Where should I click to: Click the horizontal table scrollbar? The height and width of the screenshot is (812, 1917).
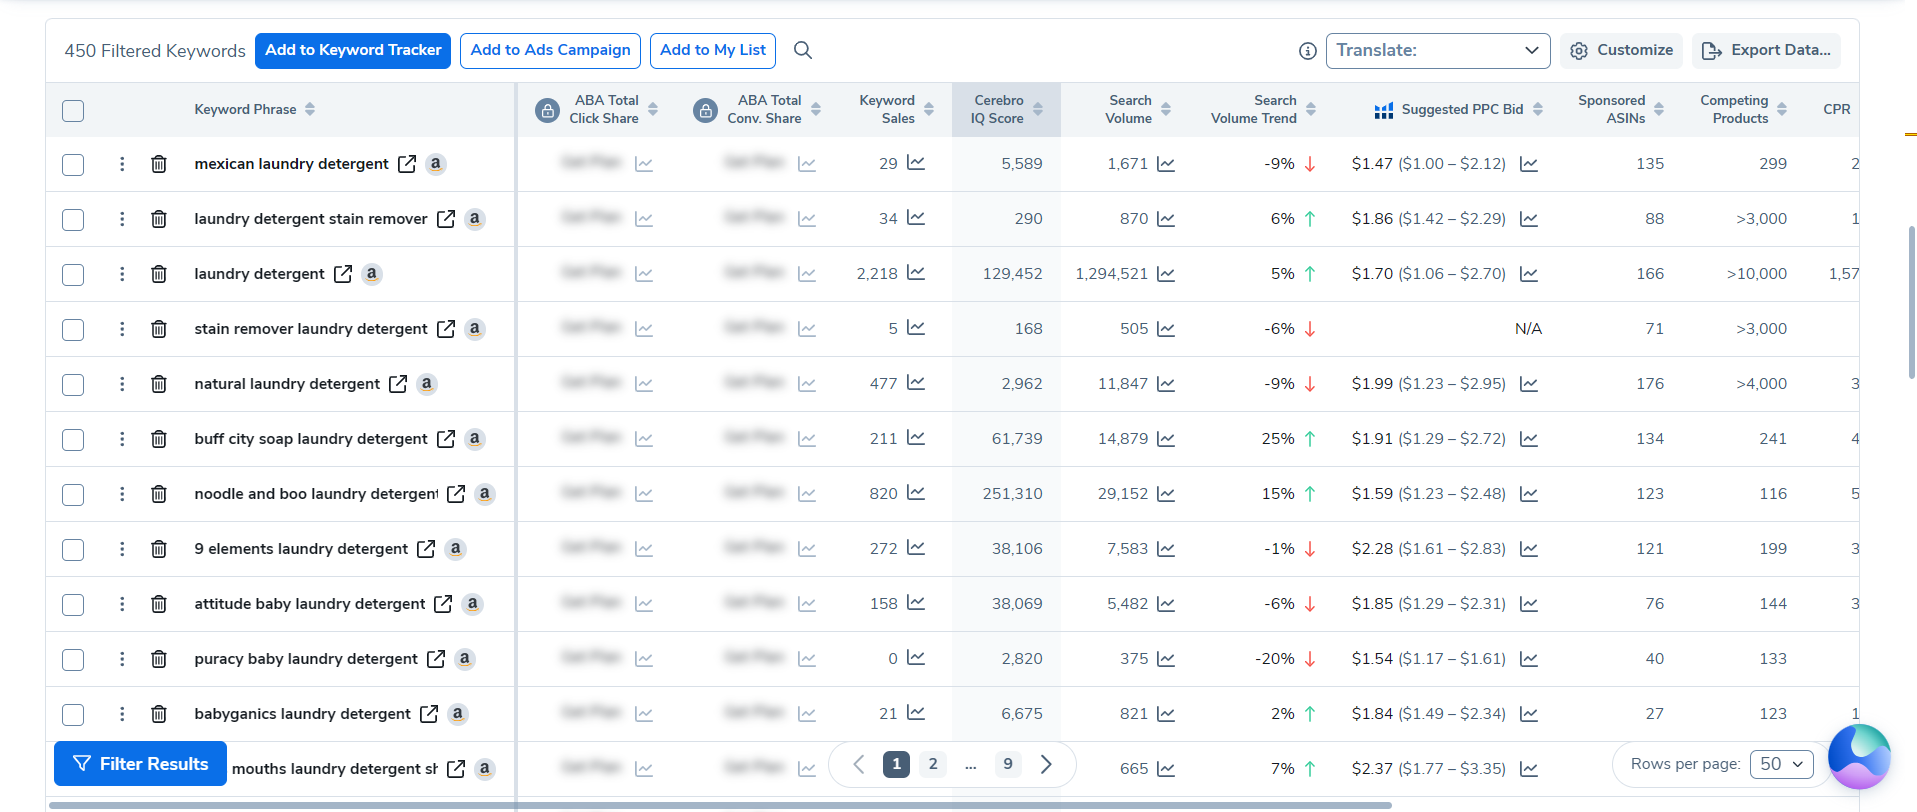coord(720,805)
